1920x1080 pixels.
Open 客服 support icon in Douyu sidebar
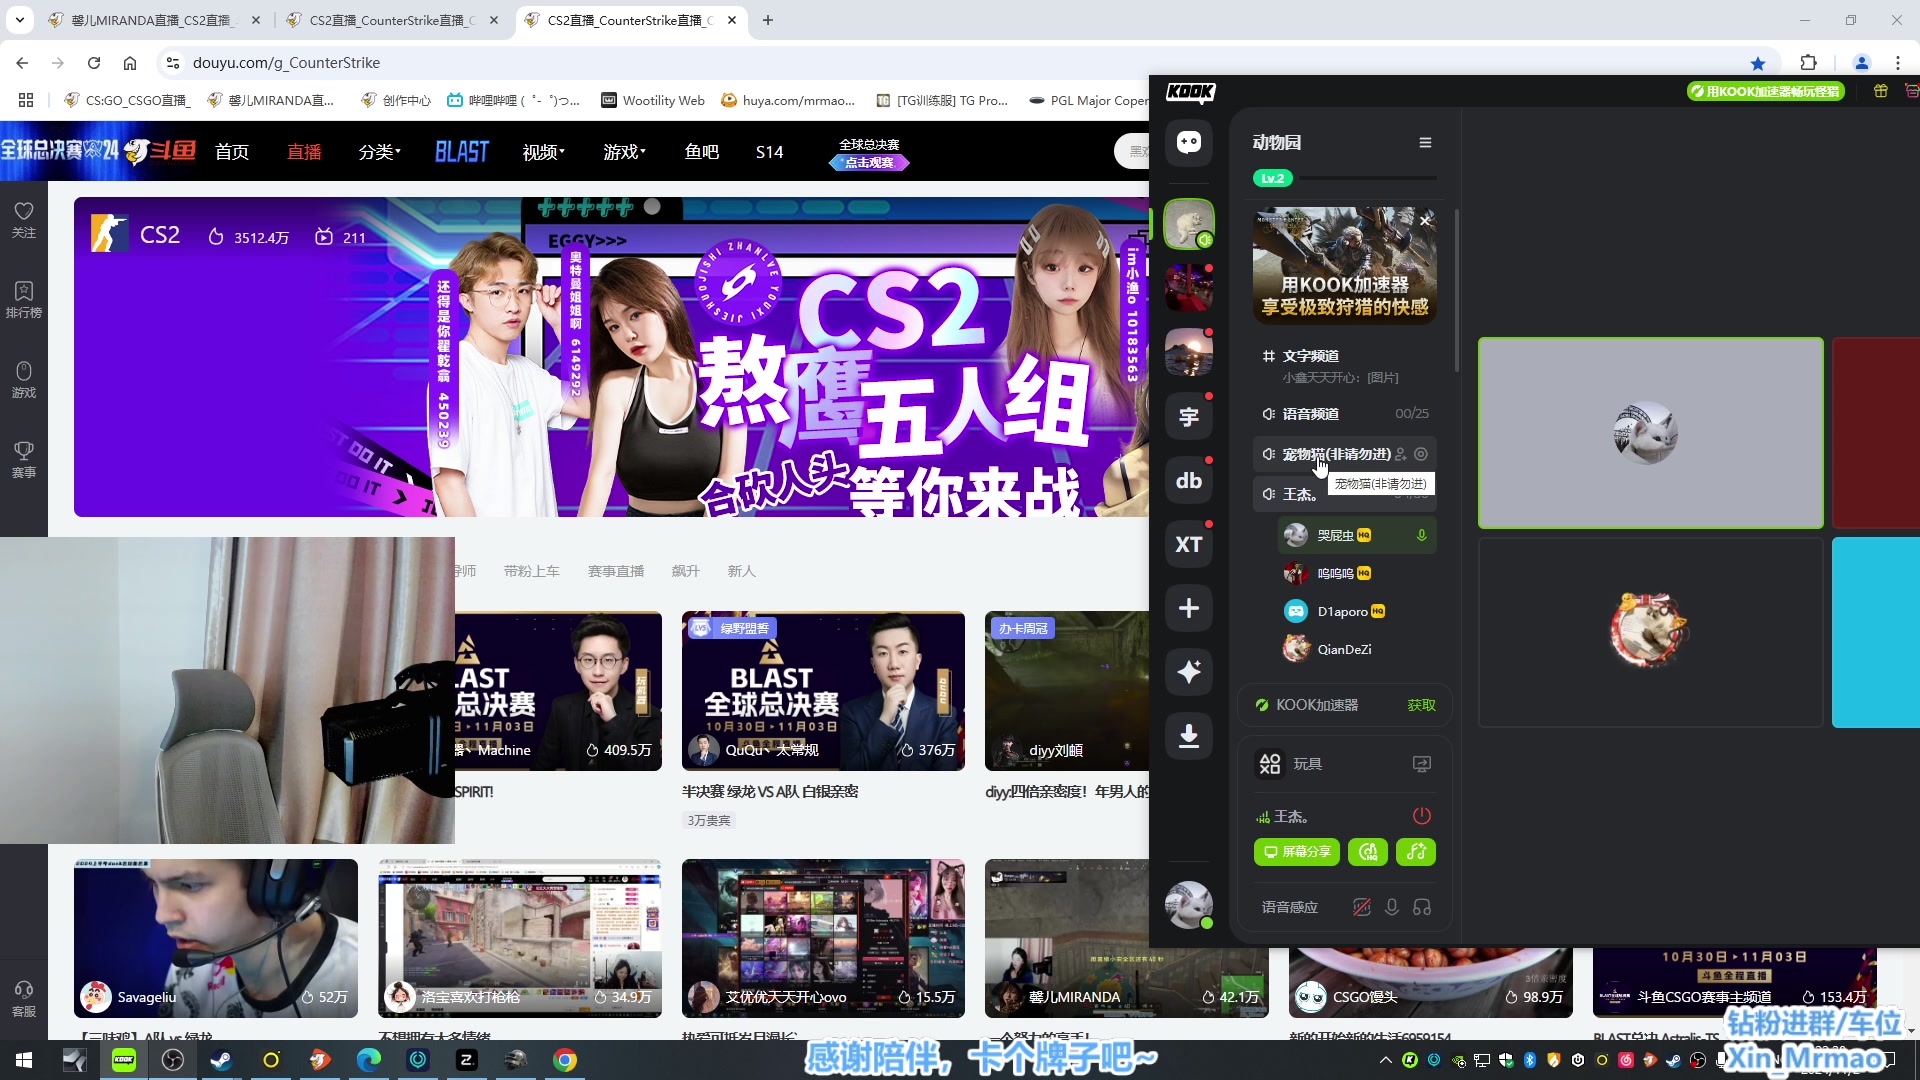pyautogui.click(x=24, y=999)
